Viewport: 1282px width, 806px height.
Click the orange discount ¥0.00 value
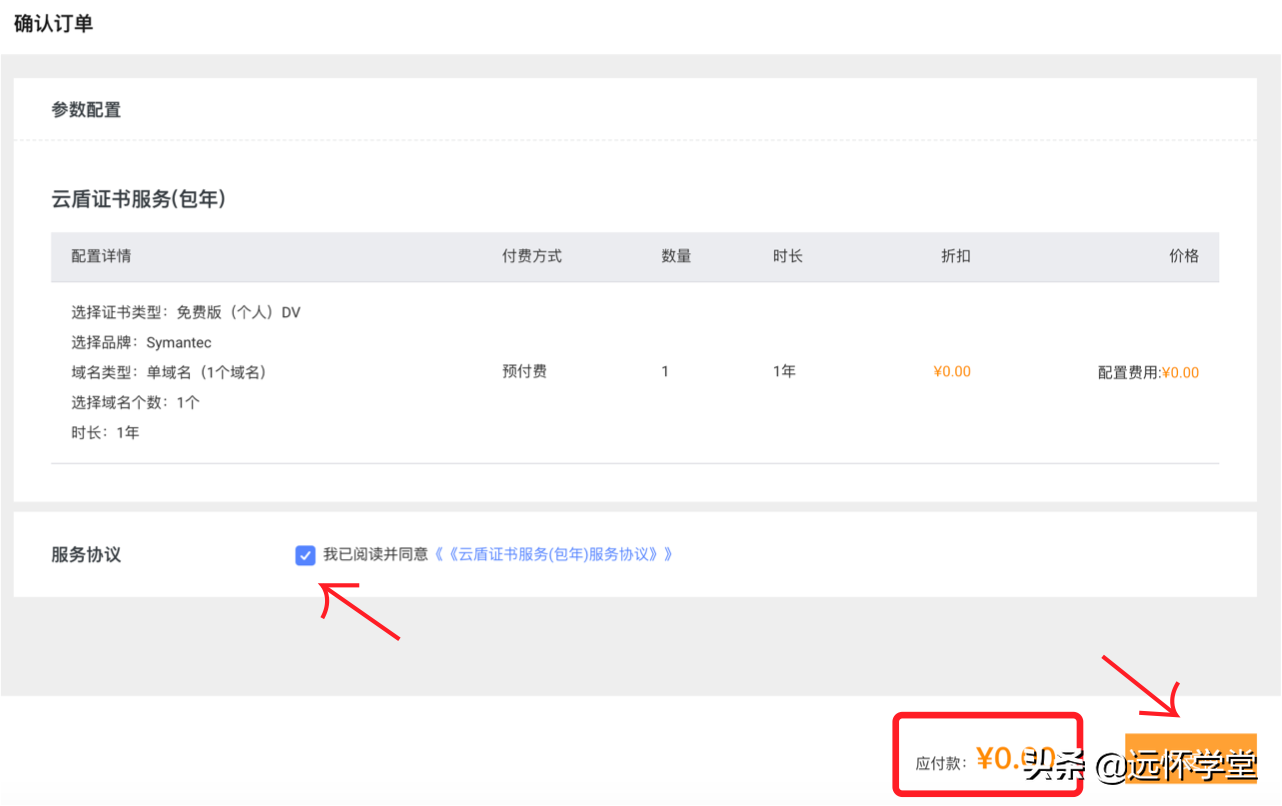tap(952, 371)
